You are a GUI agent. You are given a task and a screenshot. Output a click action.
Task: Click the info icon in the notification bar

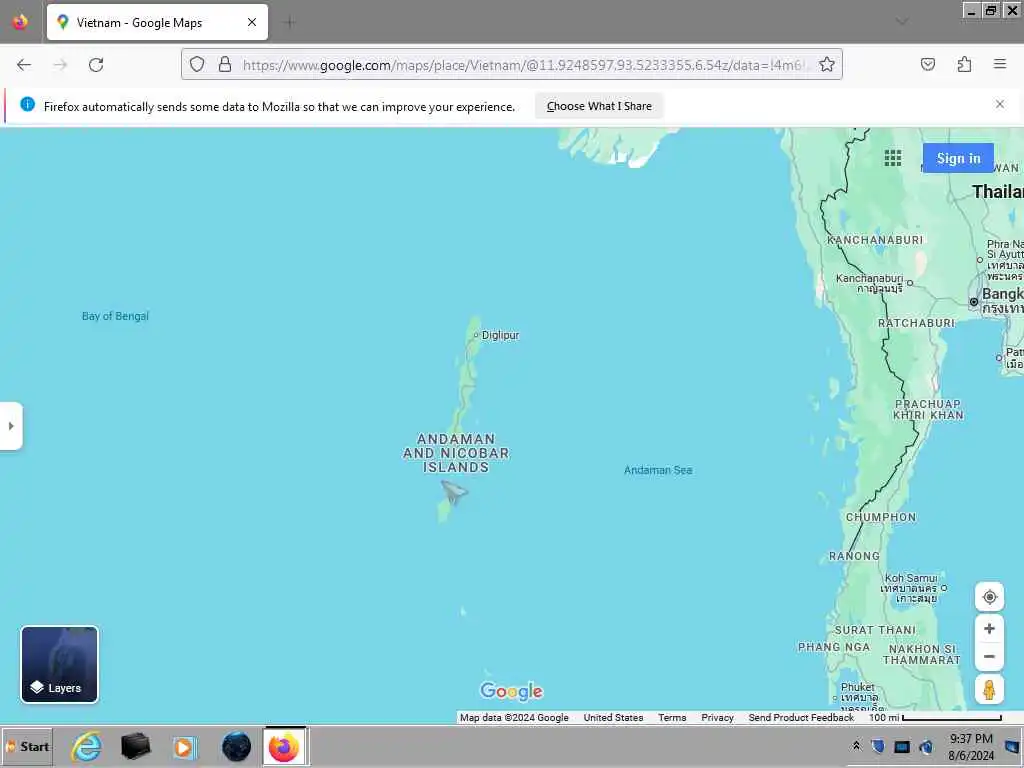coord(27,104)
